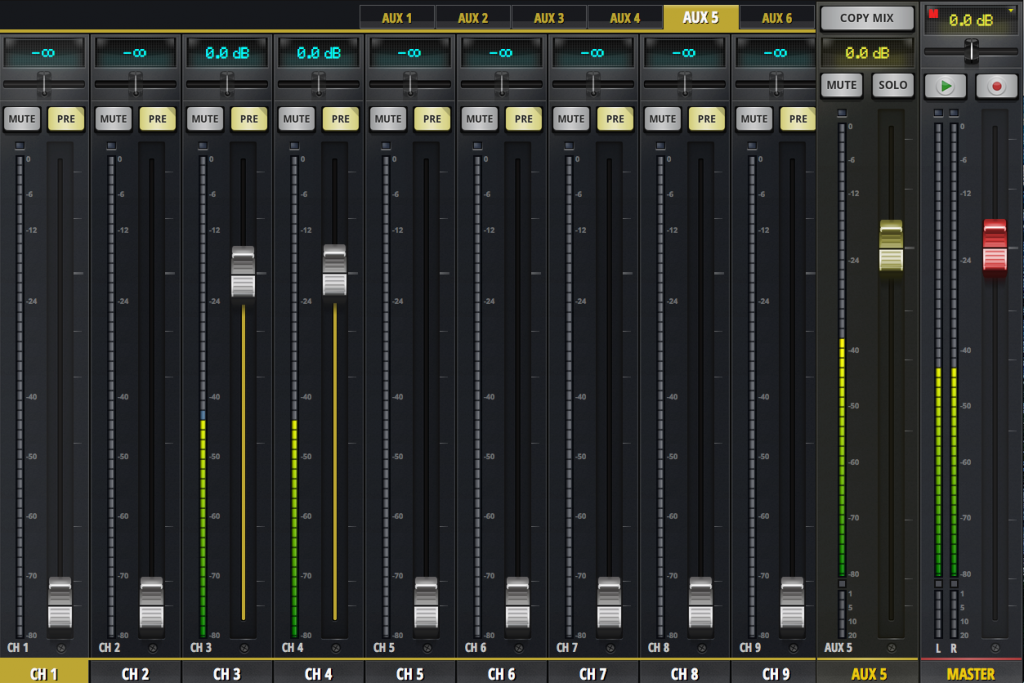
Task: Toggle the PRE button on CH 2
Action: coord(157,119)
